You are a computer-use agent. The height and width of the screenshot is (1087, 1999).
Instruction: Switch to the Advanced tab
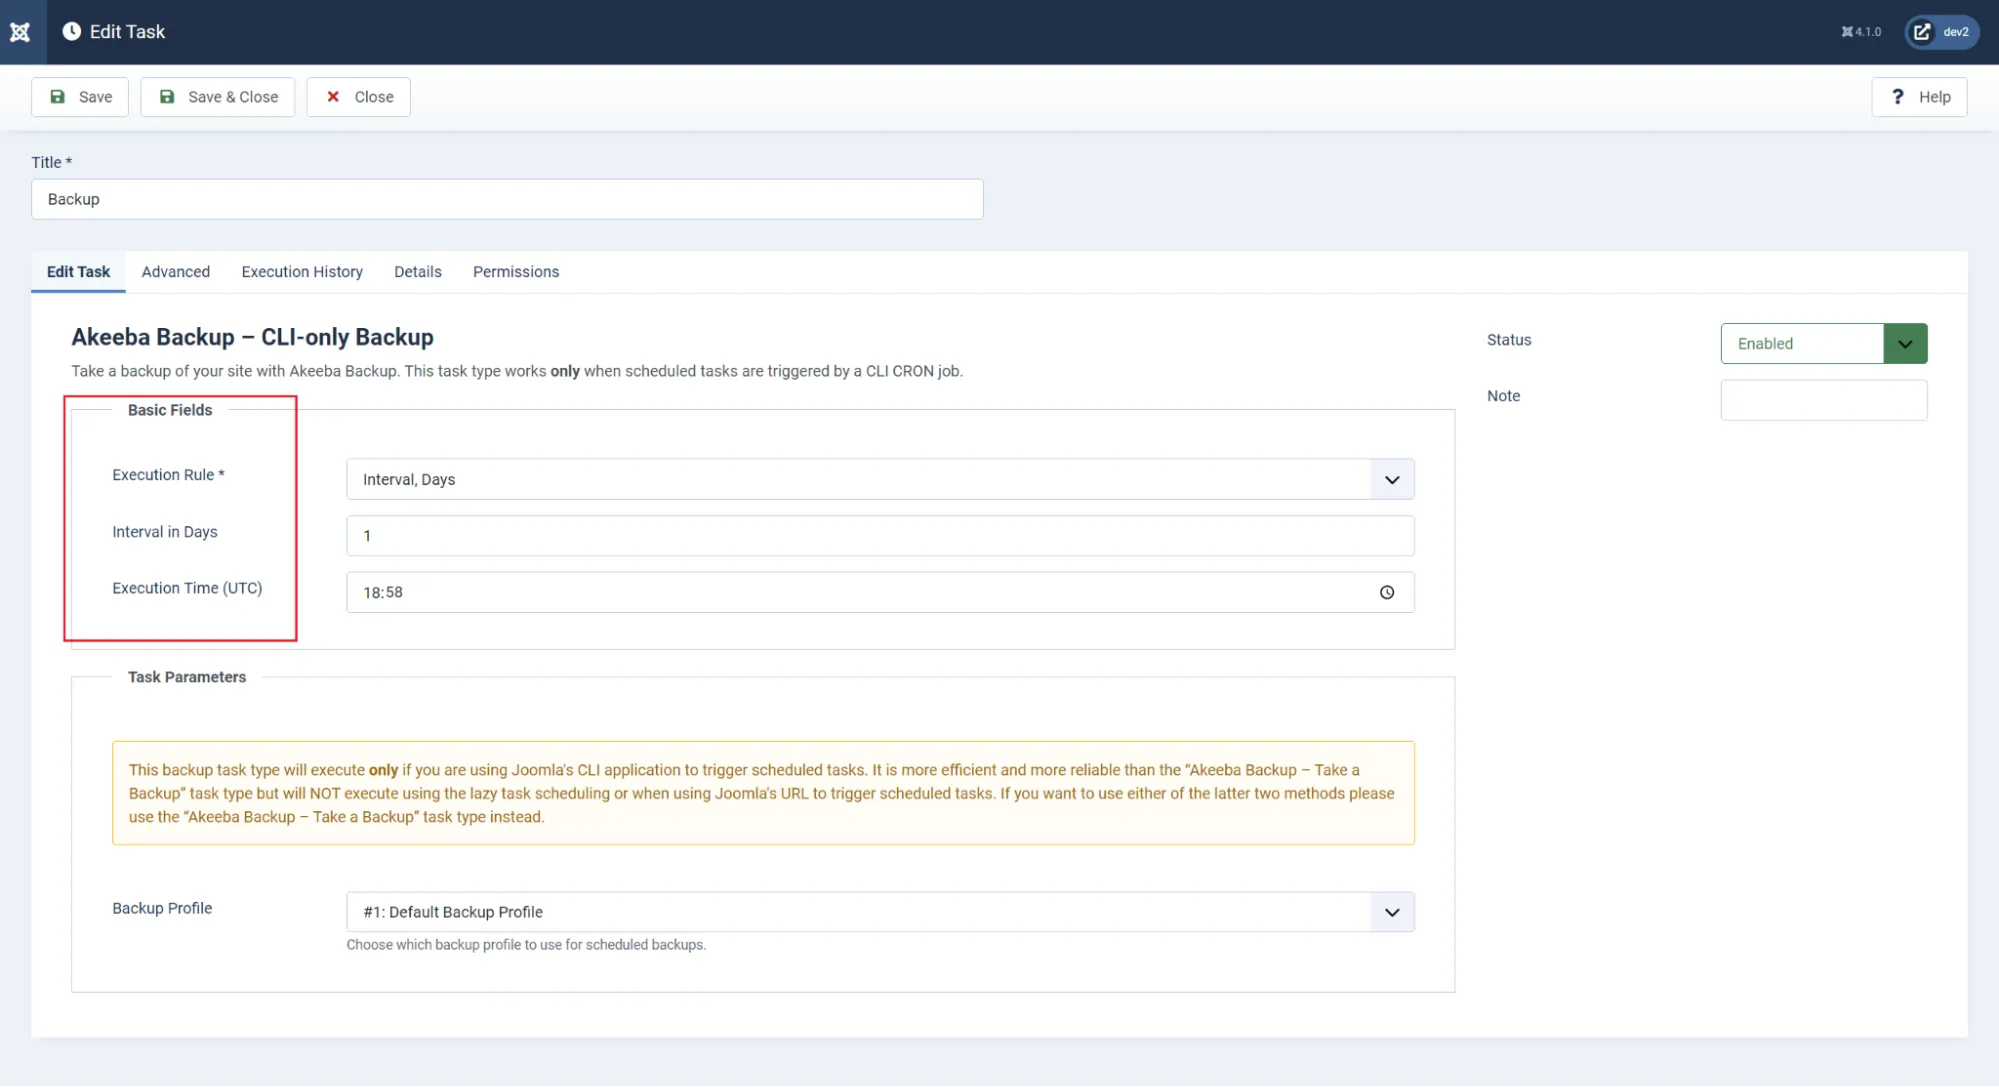tap(175, 272)
